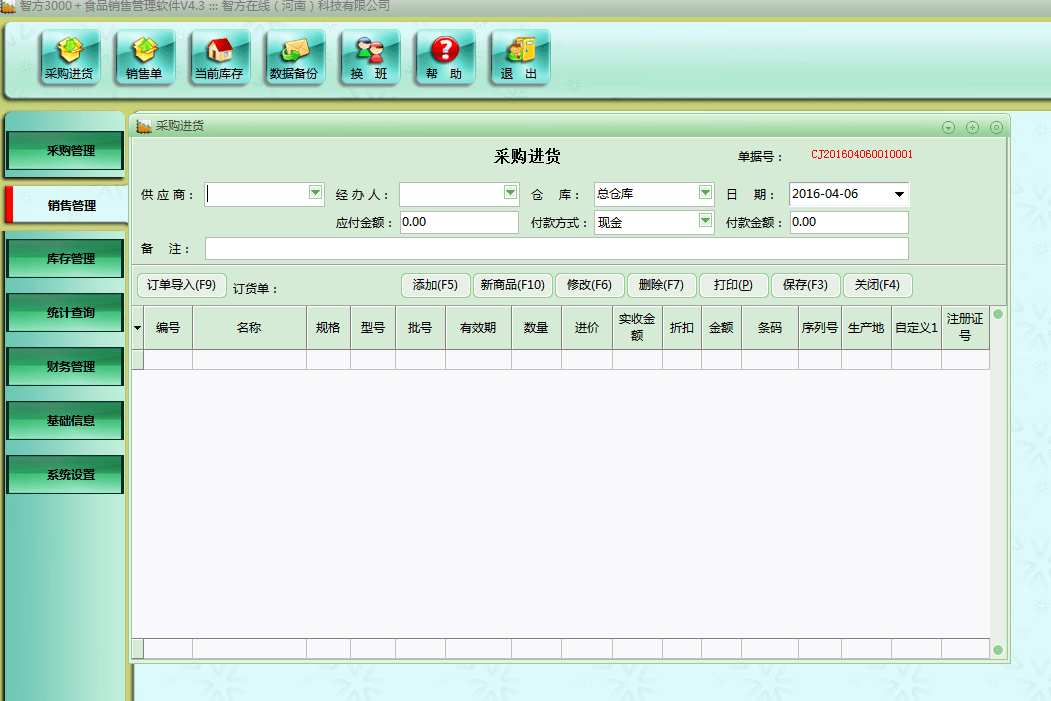The height and width of the screenshot is (701, 1051).
Task: Open 财务管理 sidebar section
Action: point(66,366)
